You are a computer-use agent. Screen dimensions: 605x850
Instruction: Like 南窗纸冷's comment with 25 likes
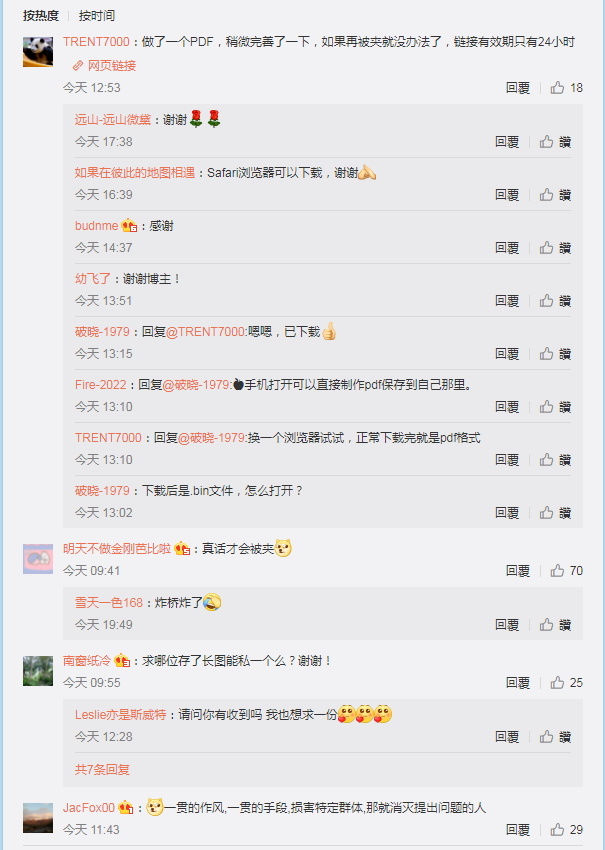(x=567, y=683)
